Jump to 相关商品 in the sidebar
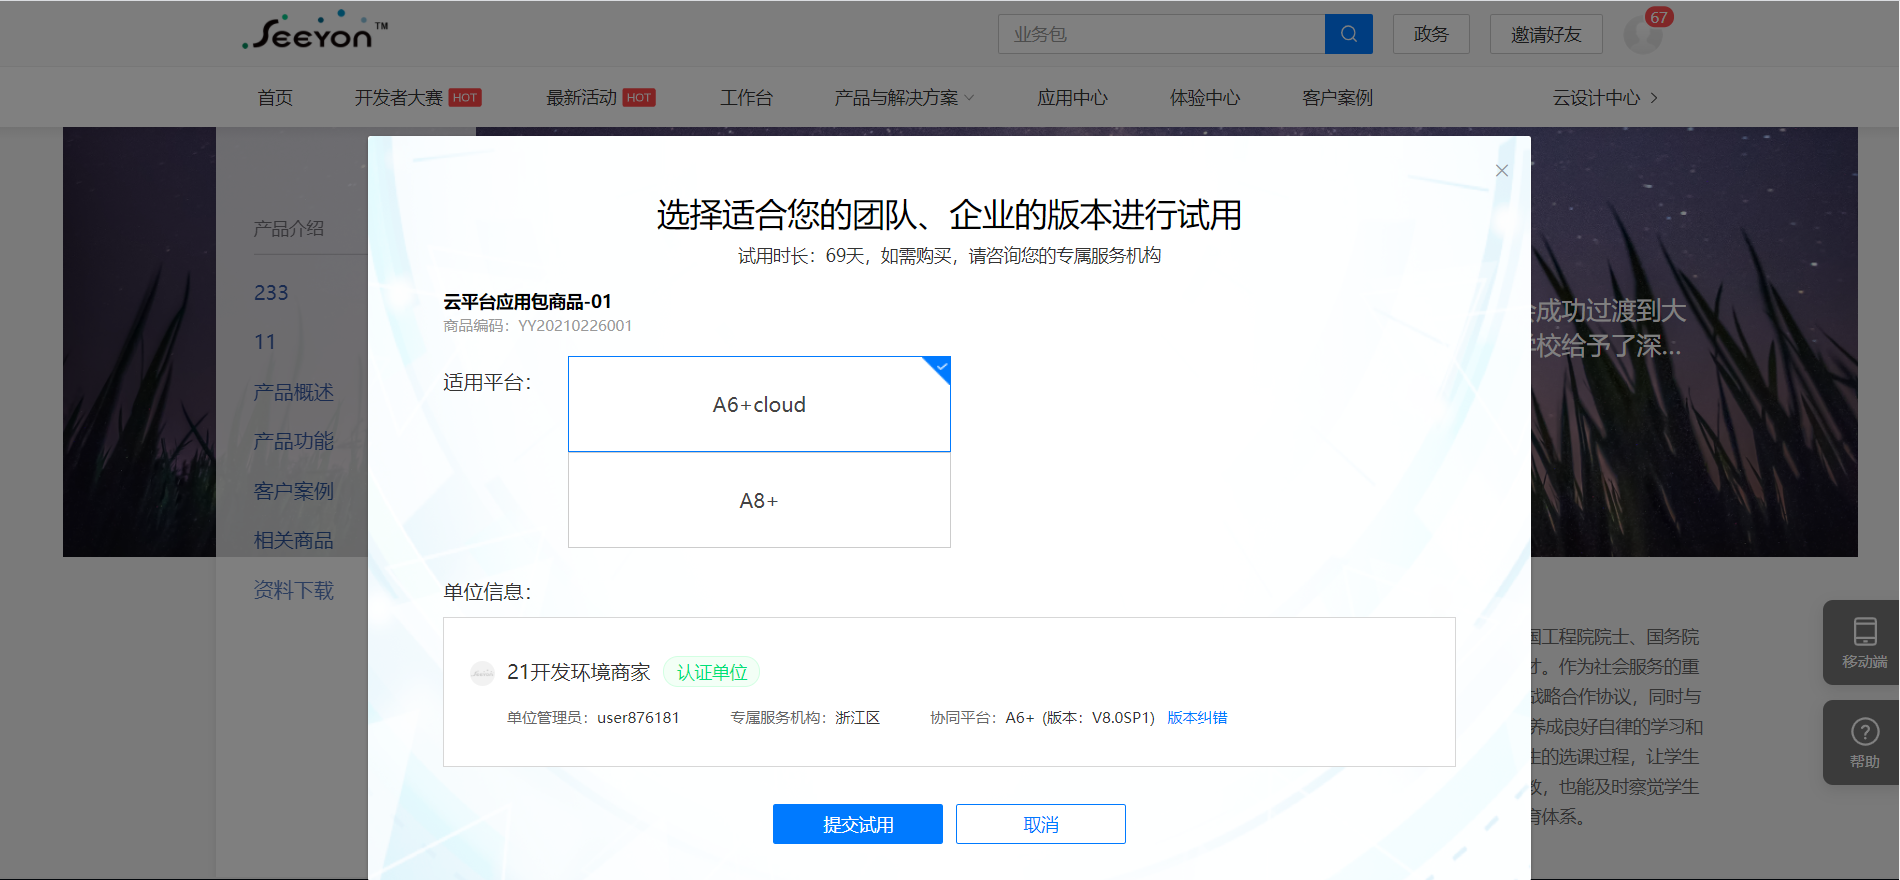Image resolution: width=1900 pixels, height=880 pixels. tap(294, 540)
